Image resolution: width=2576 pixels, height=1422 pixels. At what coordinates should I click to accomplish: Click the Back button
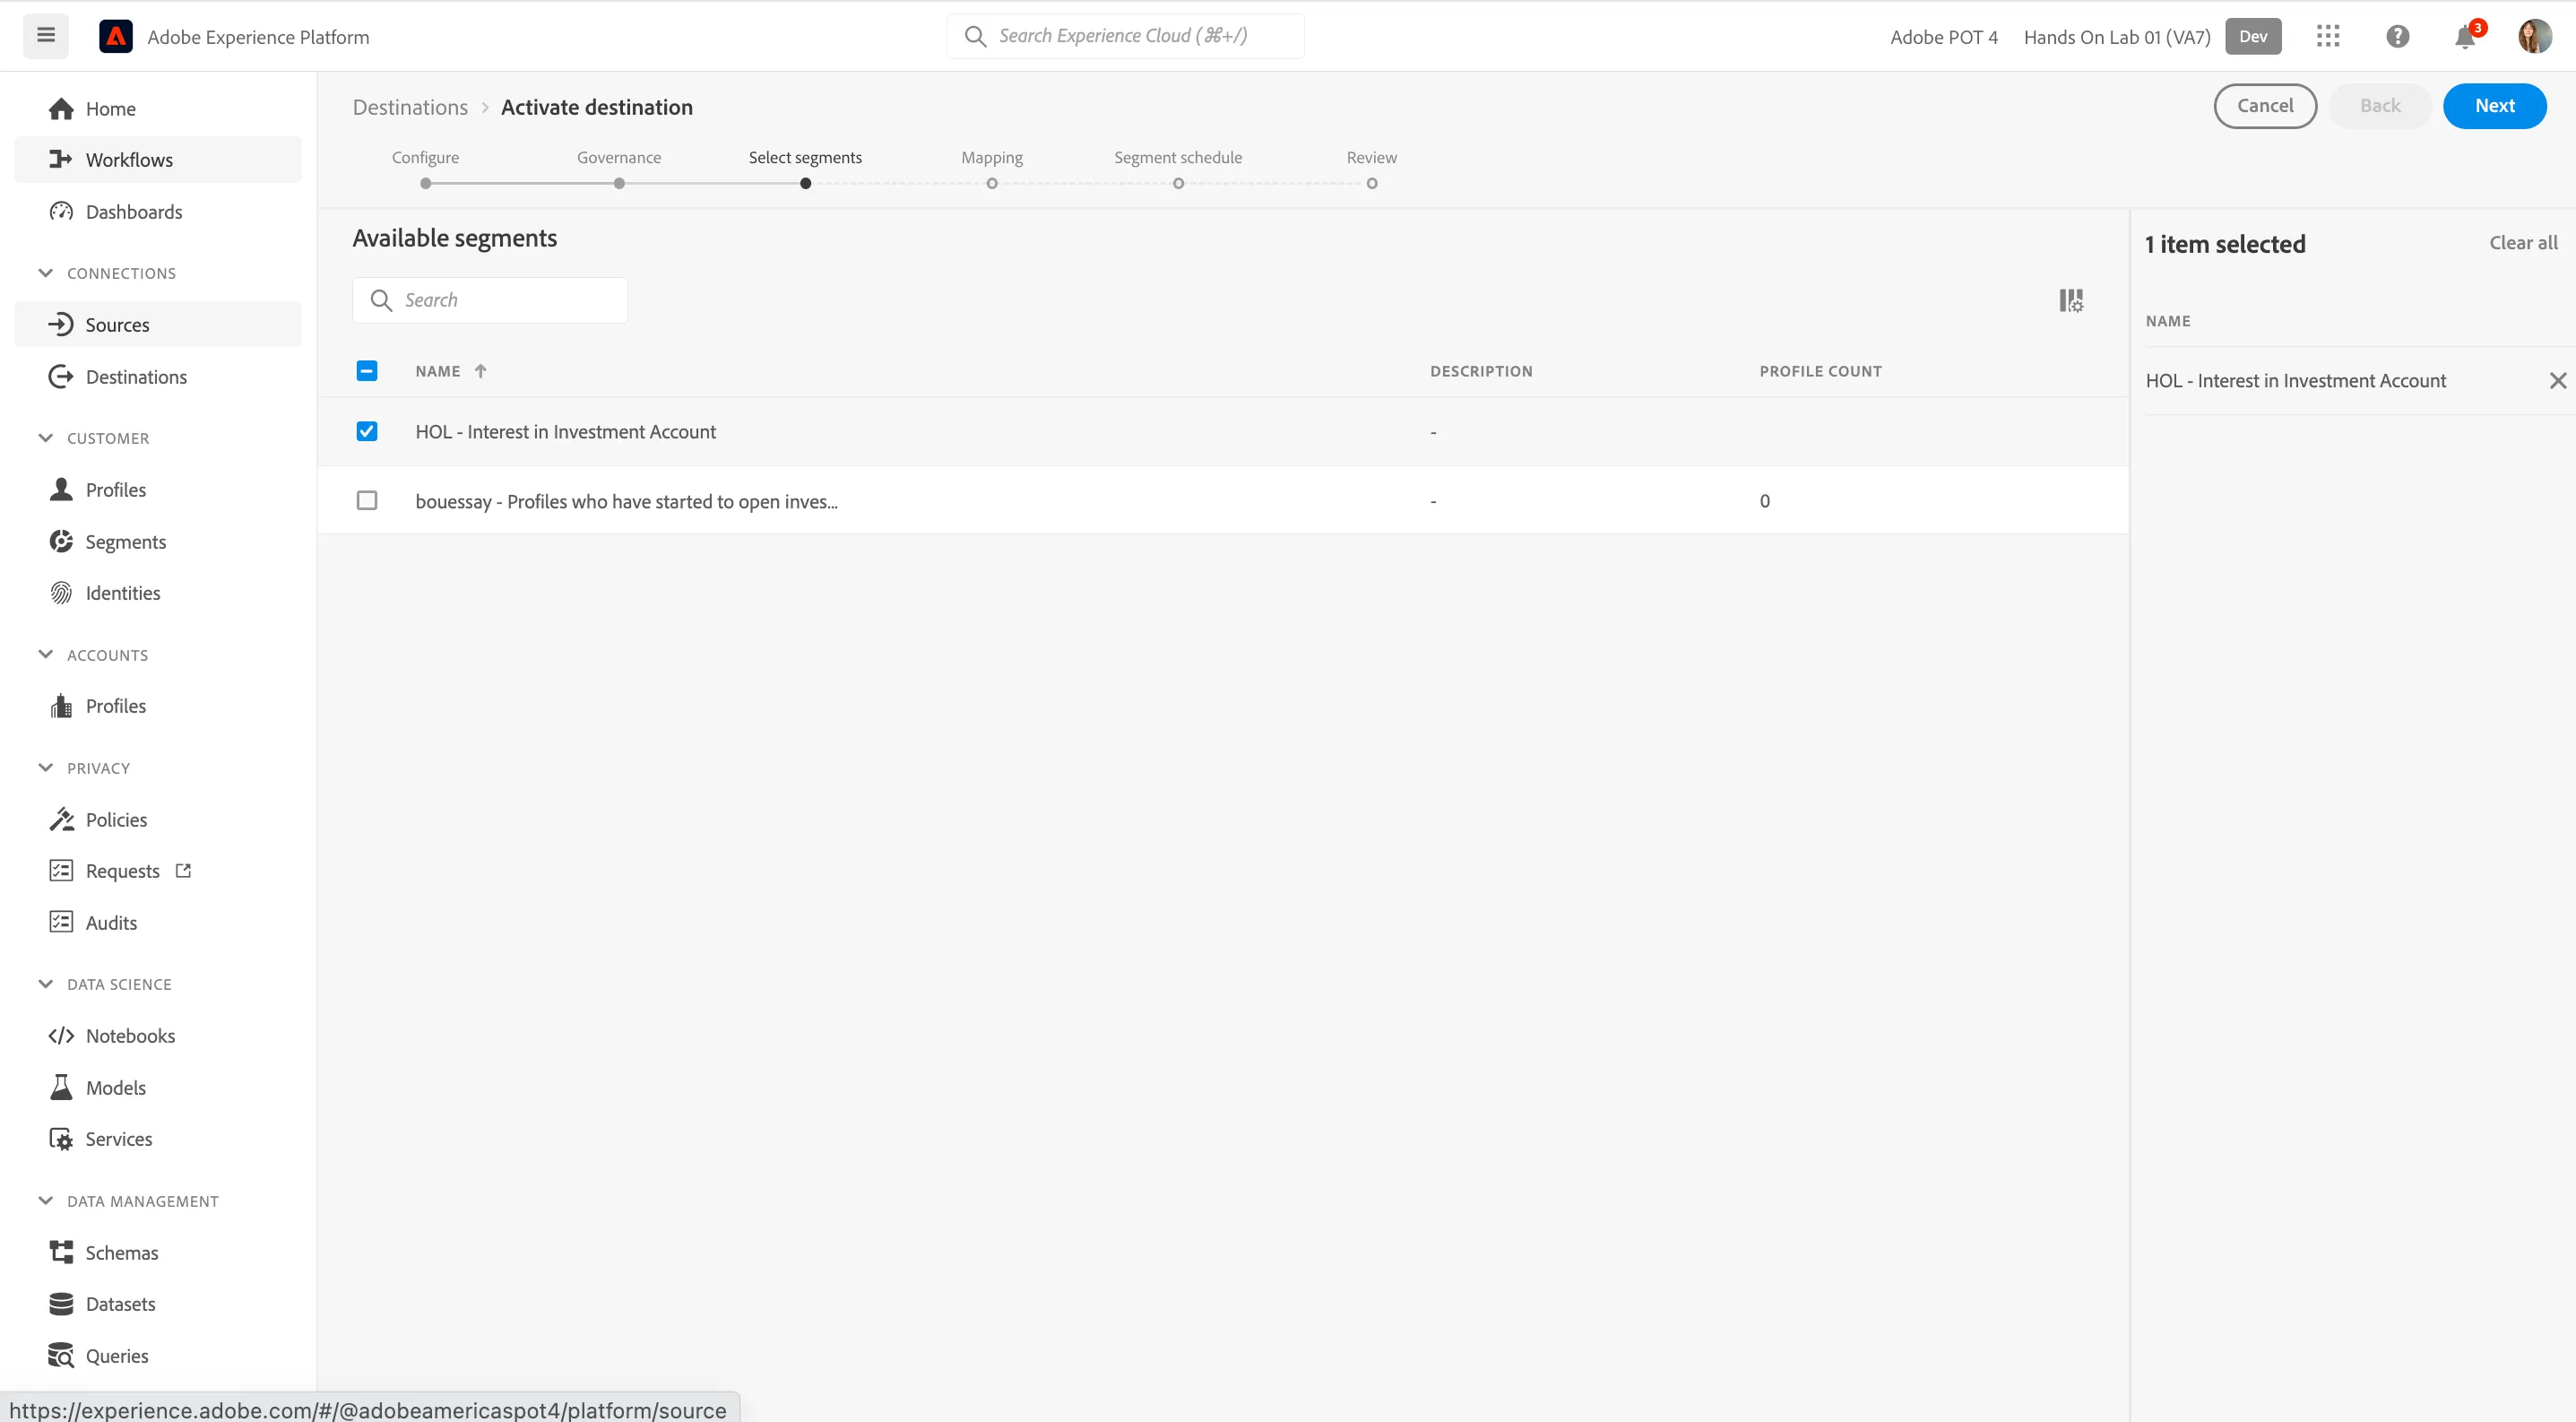(2380, 106)
